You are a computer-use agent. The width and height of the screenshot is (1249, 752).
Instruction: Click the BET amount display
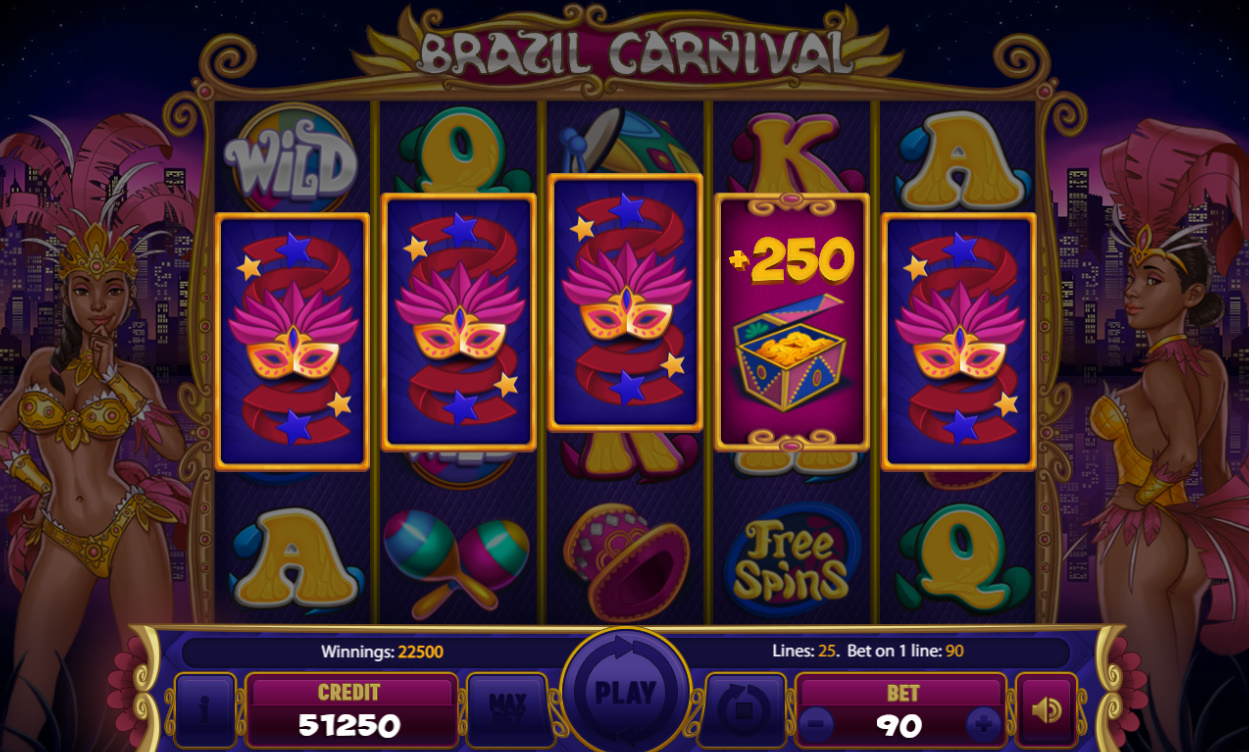[x=902, y=711]
